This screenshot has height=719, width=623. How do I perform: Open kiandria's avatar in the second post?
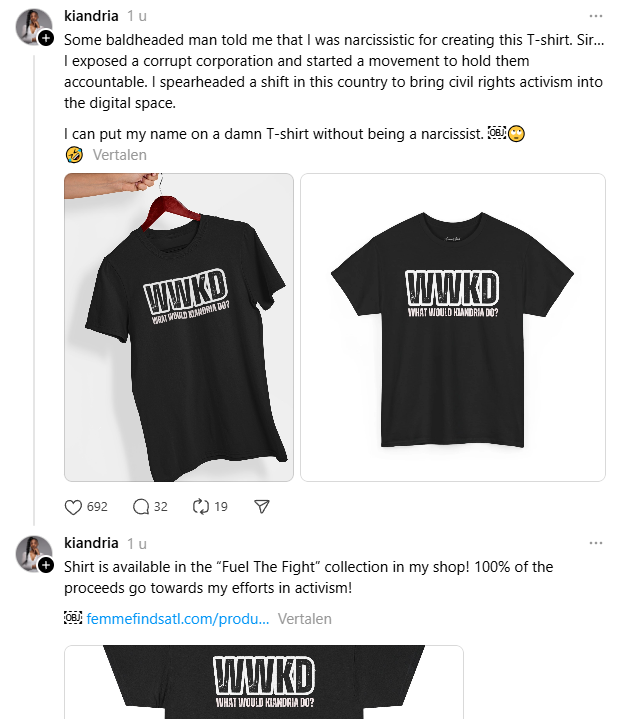point(33,553)
